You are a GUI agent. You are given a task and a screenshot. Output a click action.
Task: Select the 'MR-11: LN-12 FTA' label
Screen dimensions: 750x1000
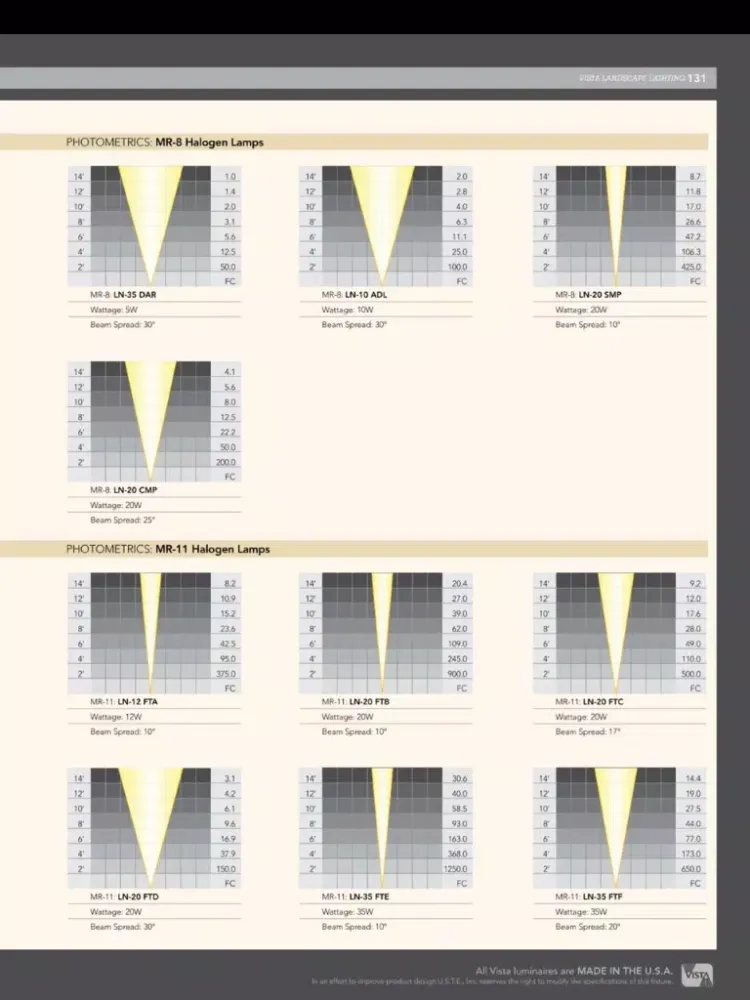point(124,702)
